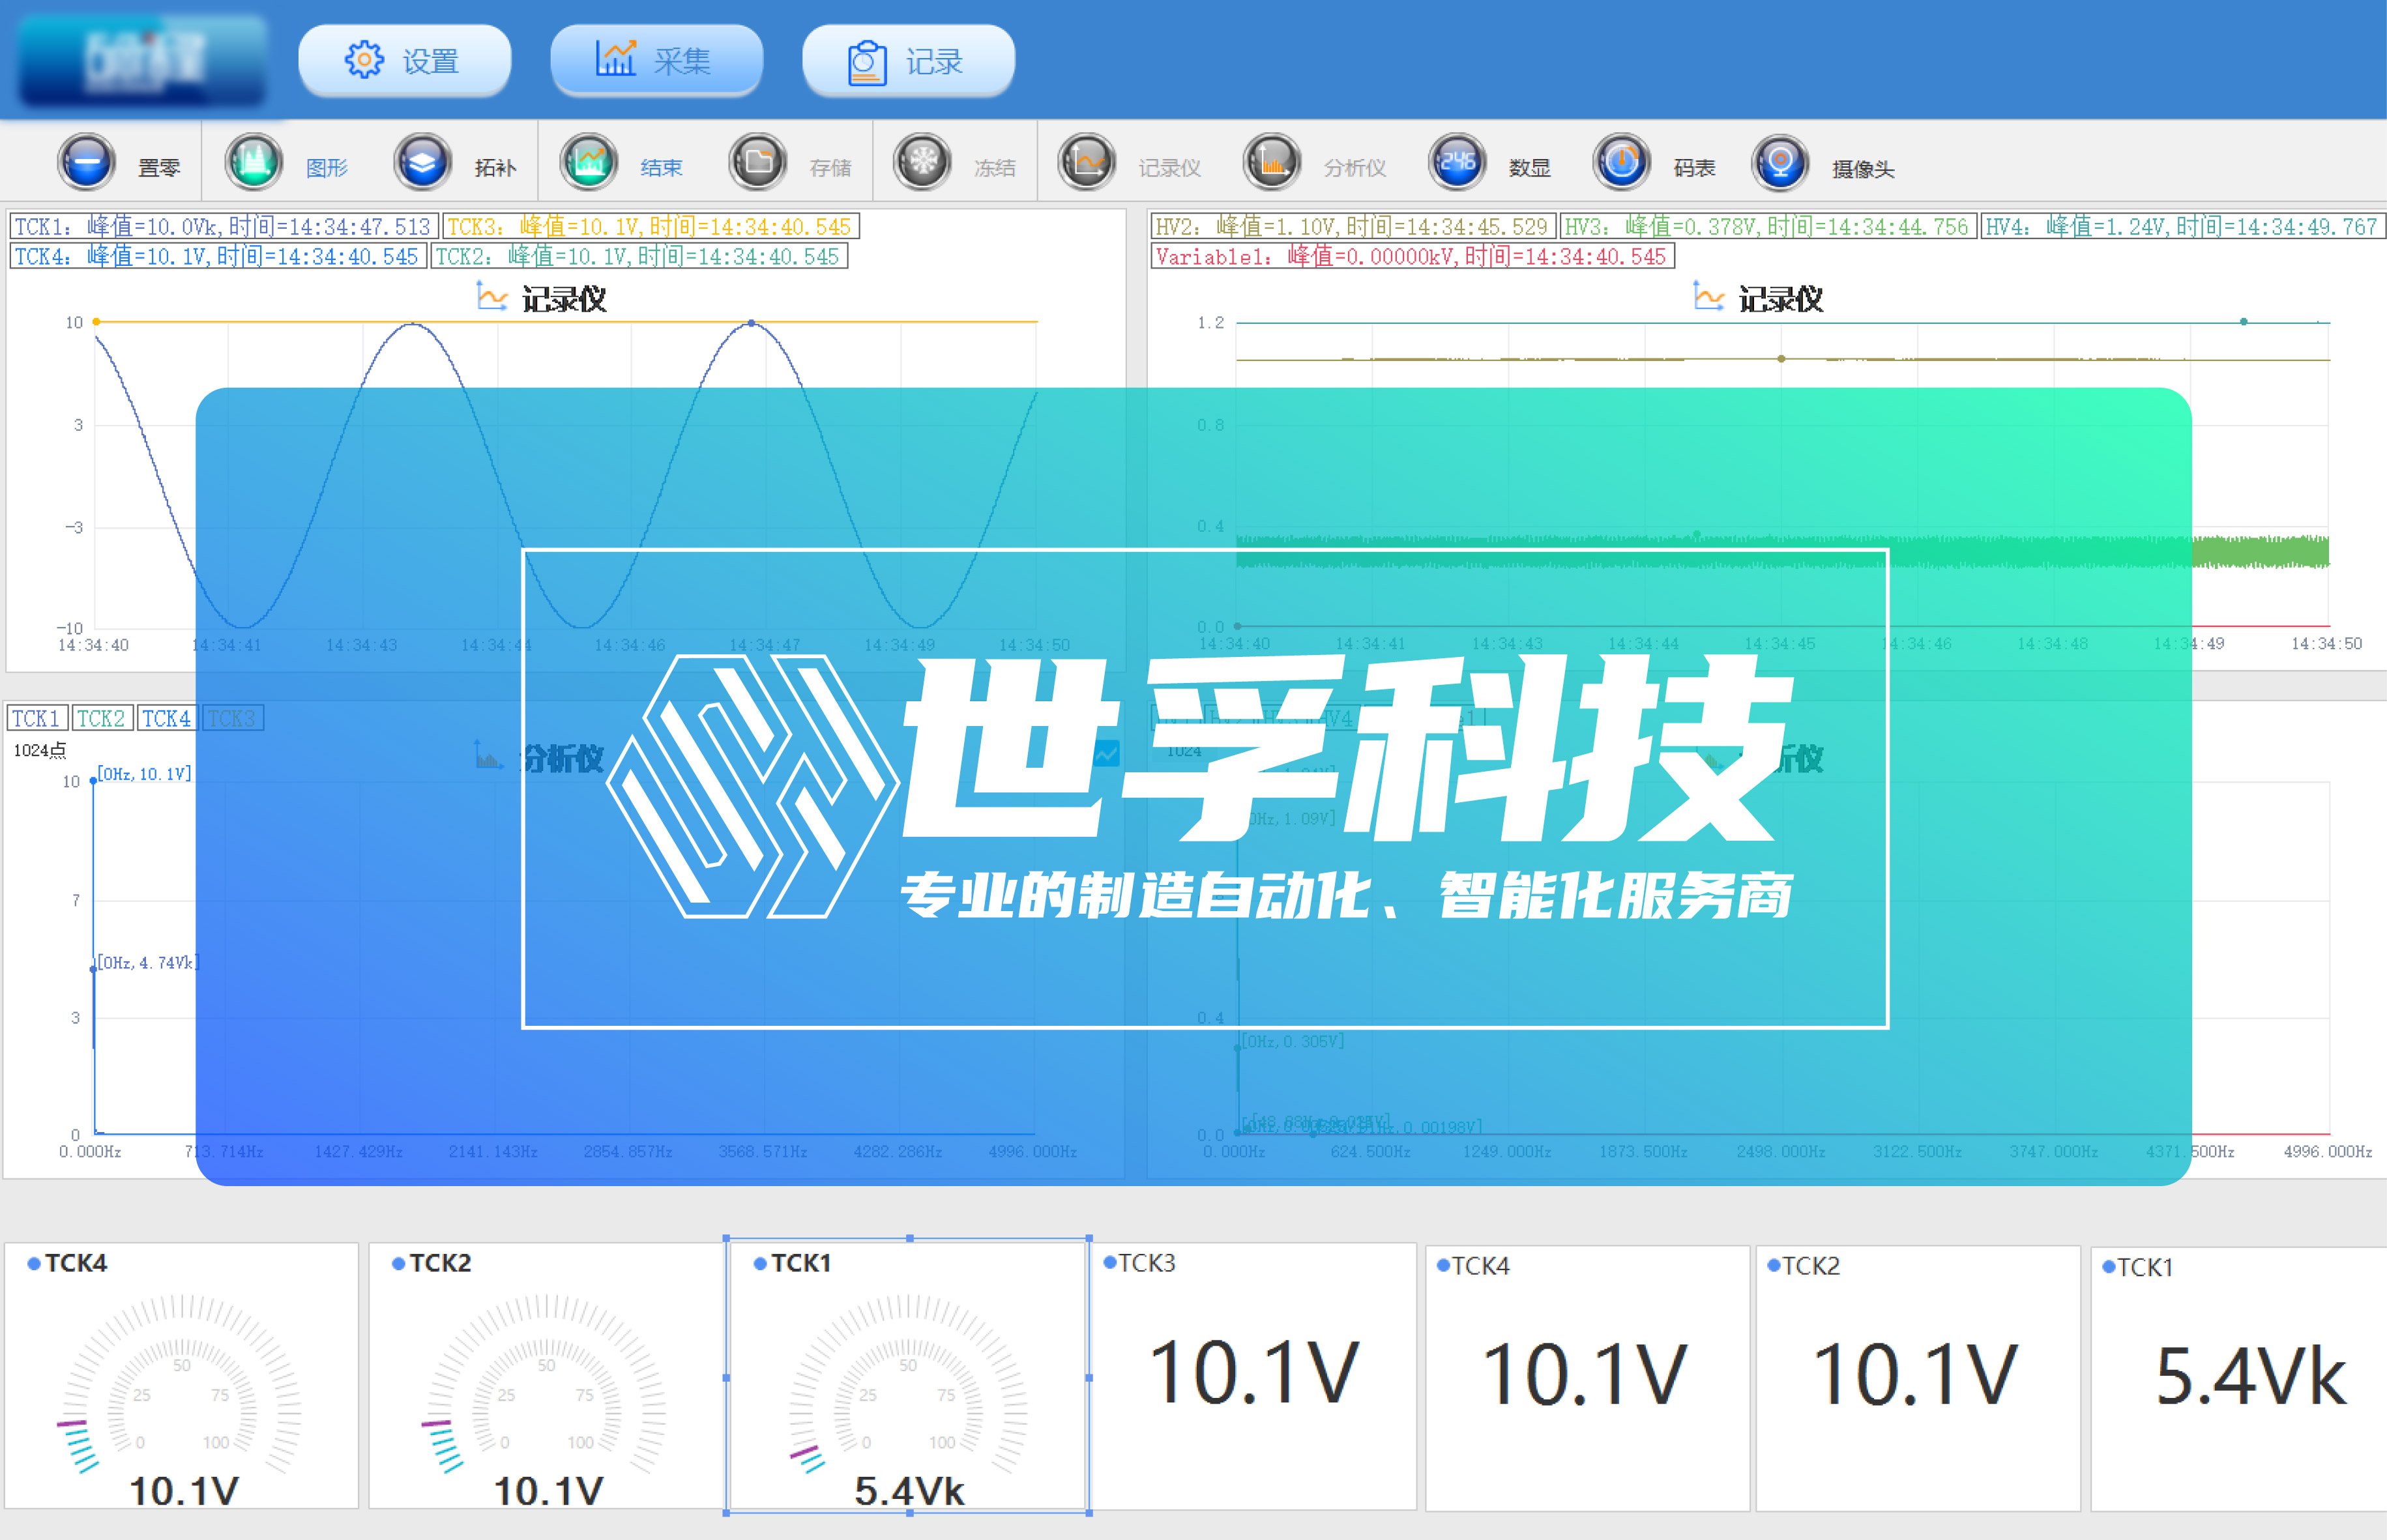Click the 冻结 freeze icon
Screen dimensions: 2387x1540
[922, 162]
